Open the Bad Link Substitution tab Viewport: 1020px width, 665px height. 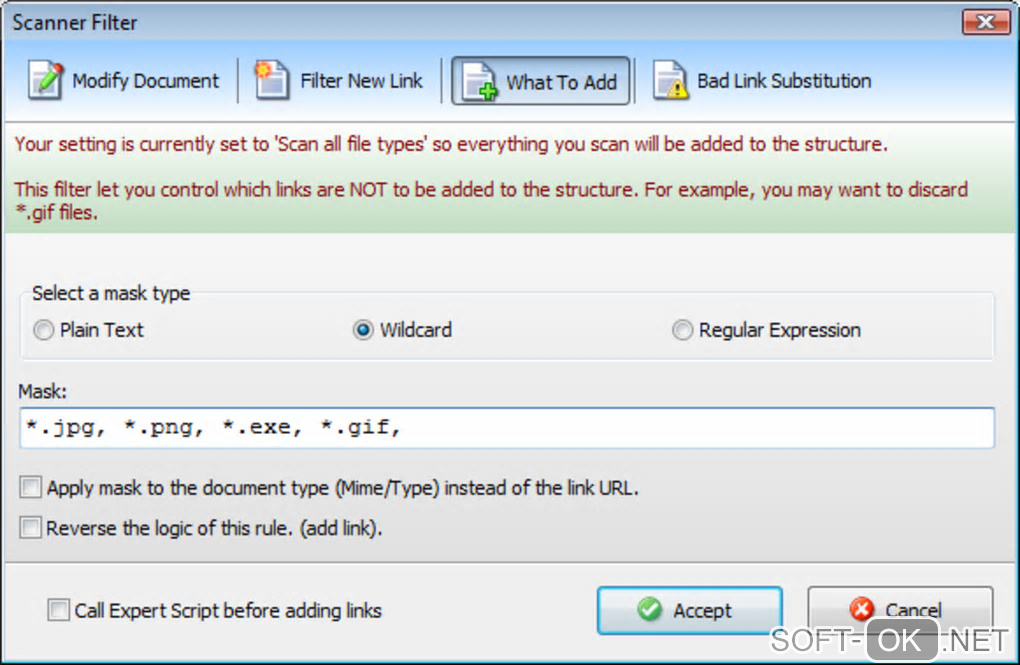(x=762, y=81)
